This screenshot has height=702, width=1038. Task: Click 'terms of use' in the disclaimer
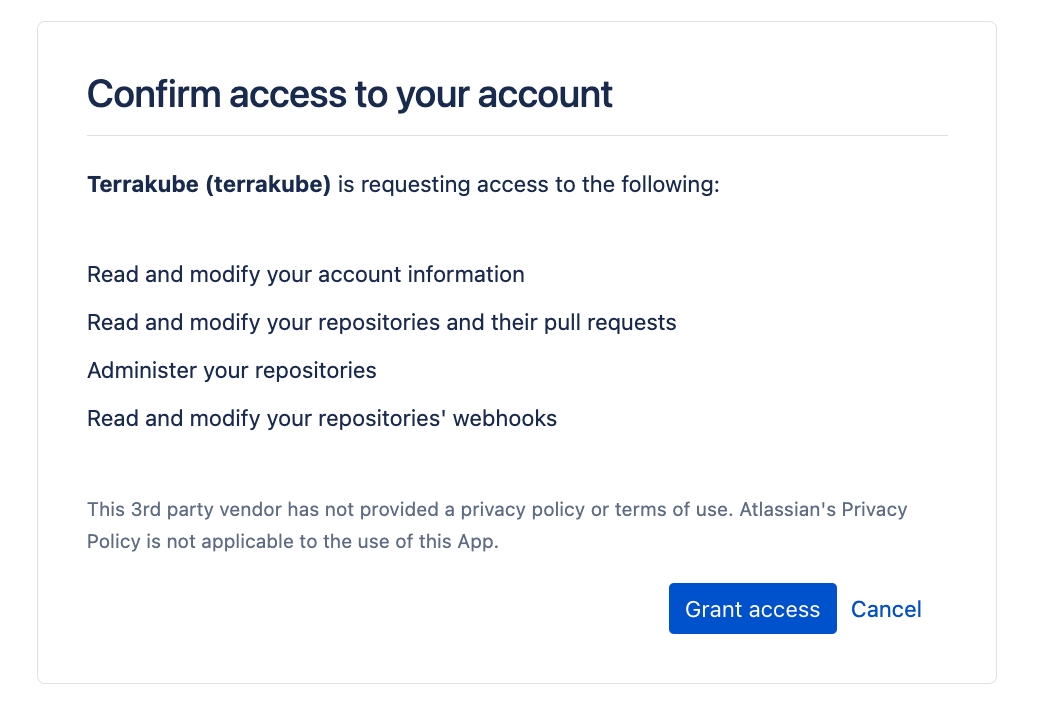(672, 509)
